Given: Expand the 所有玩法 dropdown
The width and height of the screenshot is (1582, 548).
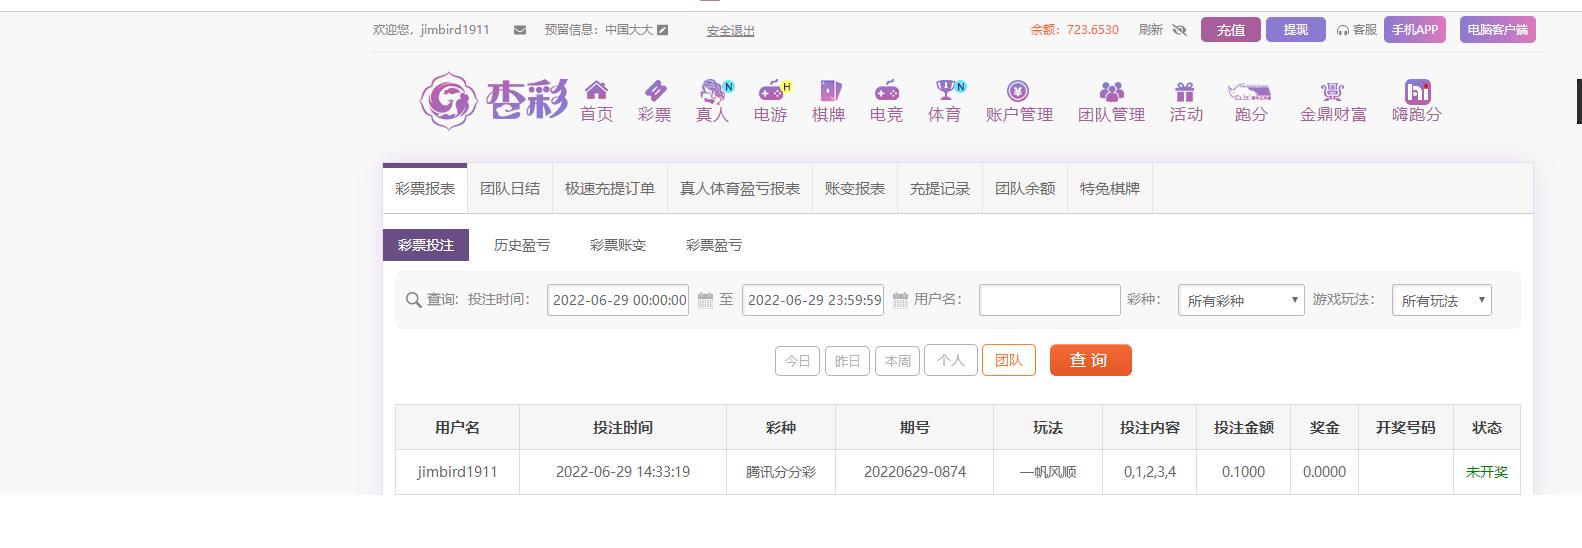Looking at the screenshot, I should [x=1442, y=300].
